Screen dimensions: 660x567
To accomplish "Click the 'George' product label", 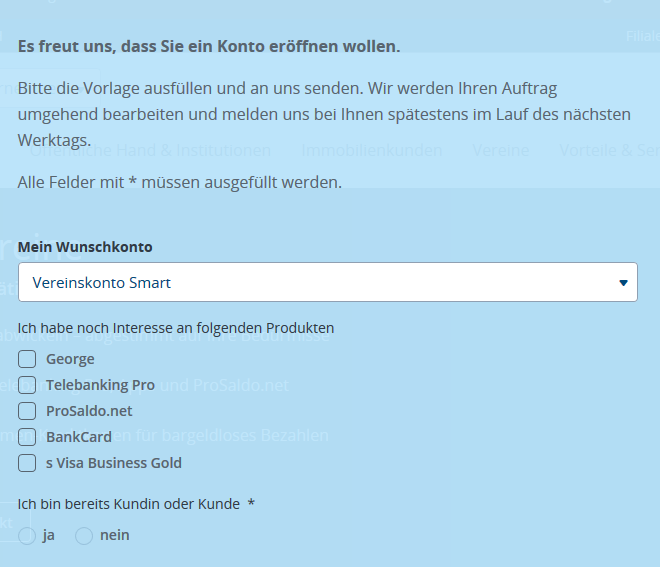I will click(x=70, y=359).
